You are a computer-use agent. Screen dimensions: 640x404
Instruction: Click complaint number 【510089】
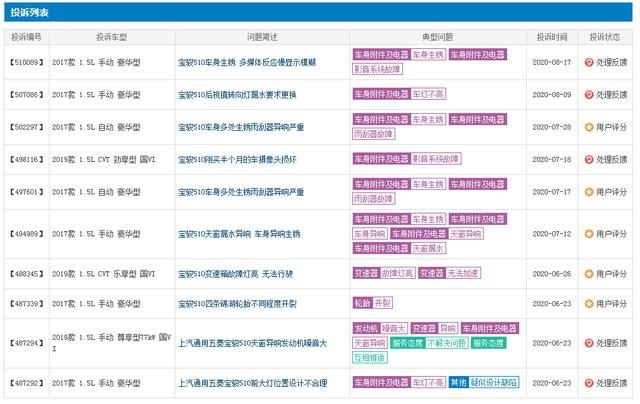pos(27,62)
